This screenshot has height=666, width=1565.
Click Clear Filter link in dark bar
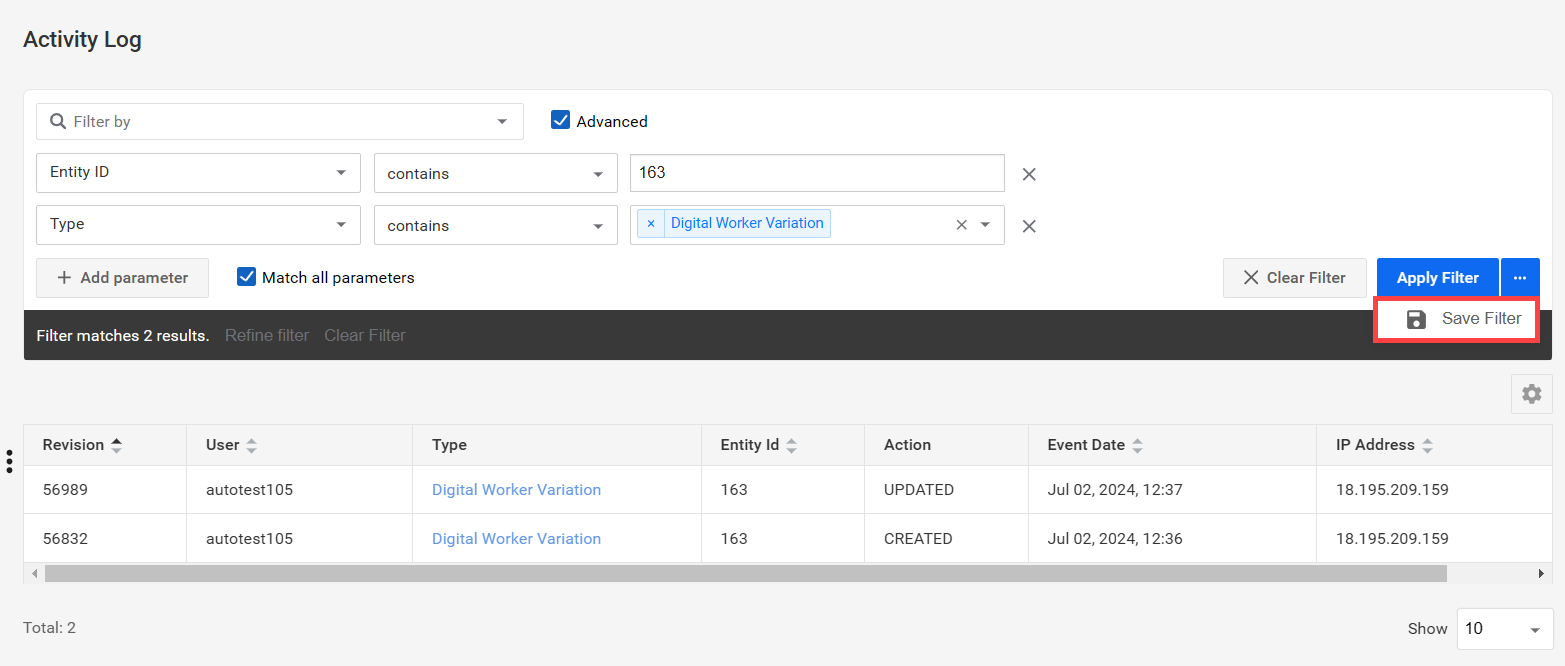[x=365, y=335]
